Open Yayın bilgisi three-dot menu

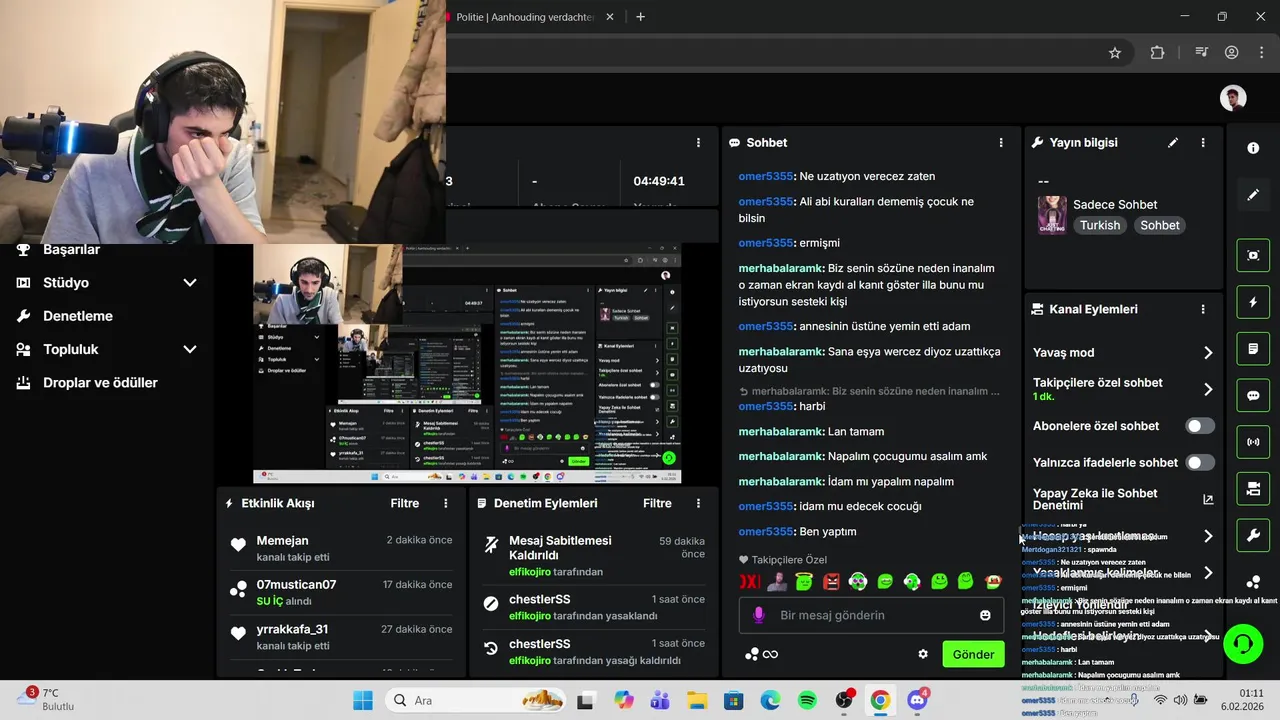1203,143
